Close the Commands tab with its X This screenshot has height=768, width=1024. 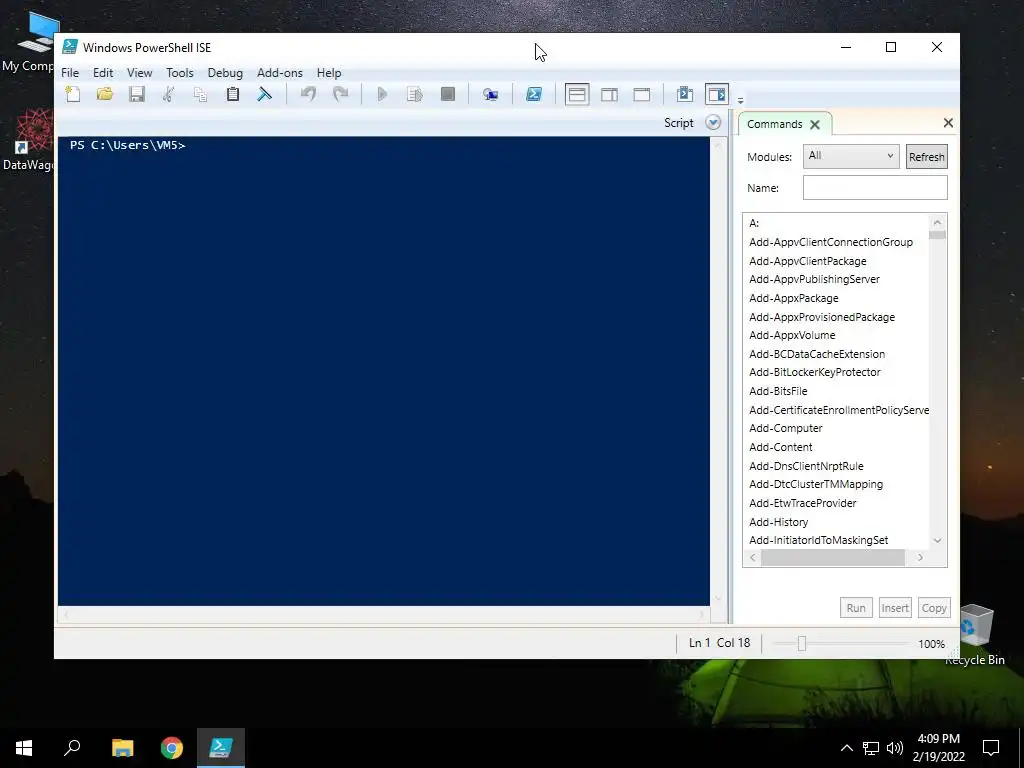tap(814, 124)
